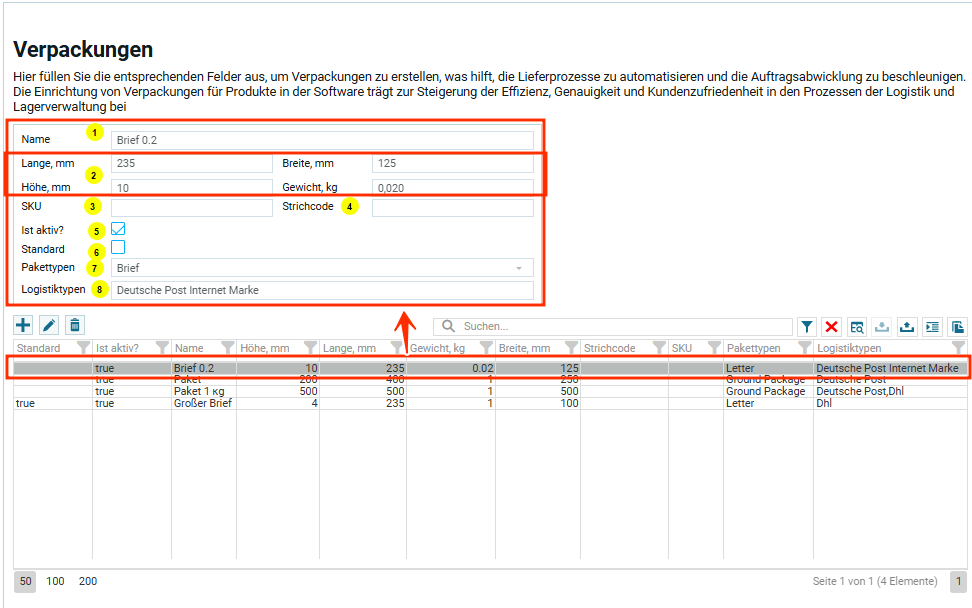Click the blue funnel filter toolbar icon
Image resolution: width=972 pixels, height=608 pixels.
click(807, 327)
